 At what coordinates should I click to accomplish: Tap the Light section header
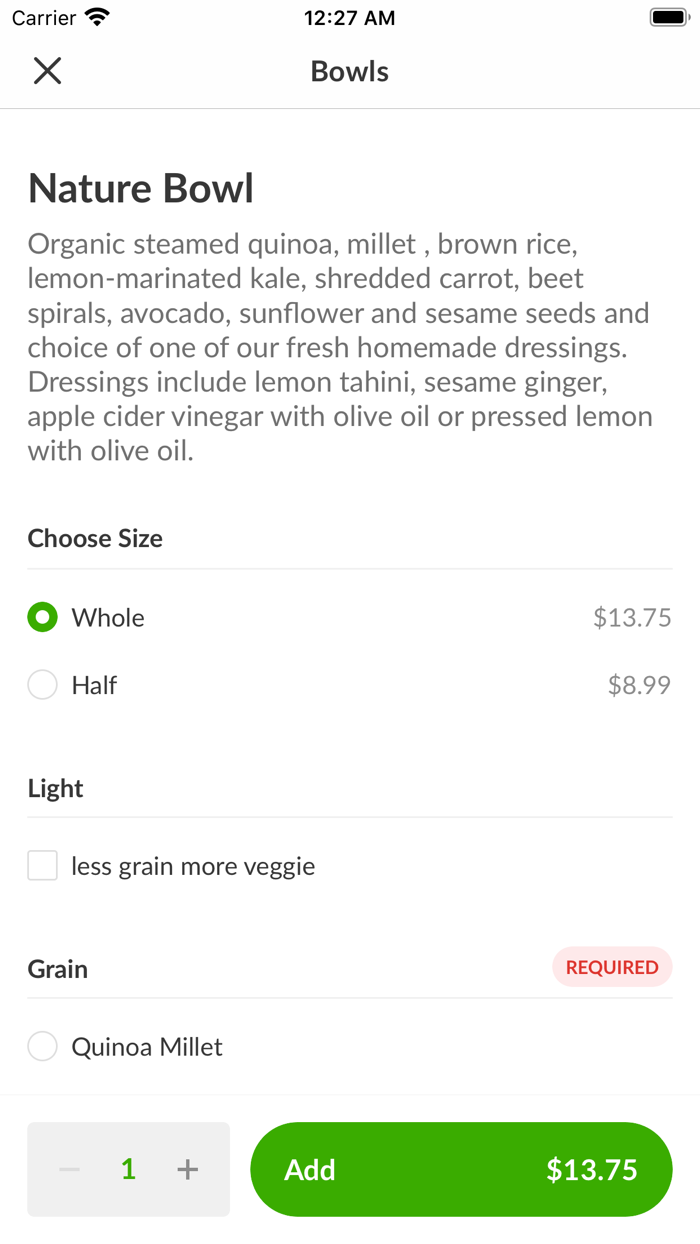55,788
